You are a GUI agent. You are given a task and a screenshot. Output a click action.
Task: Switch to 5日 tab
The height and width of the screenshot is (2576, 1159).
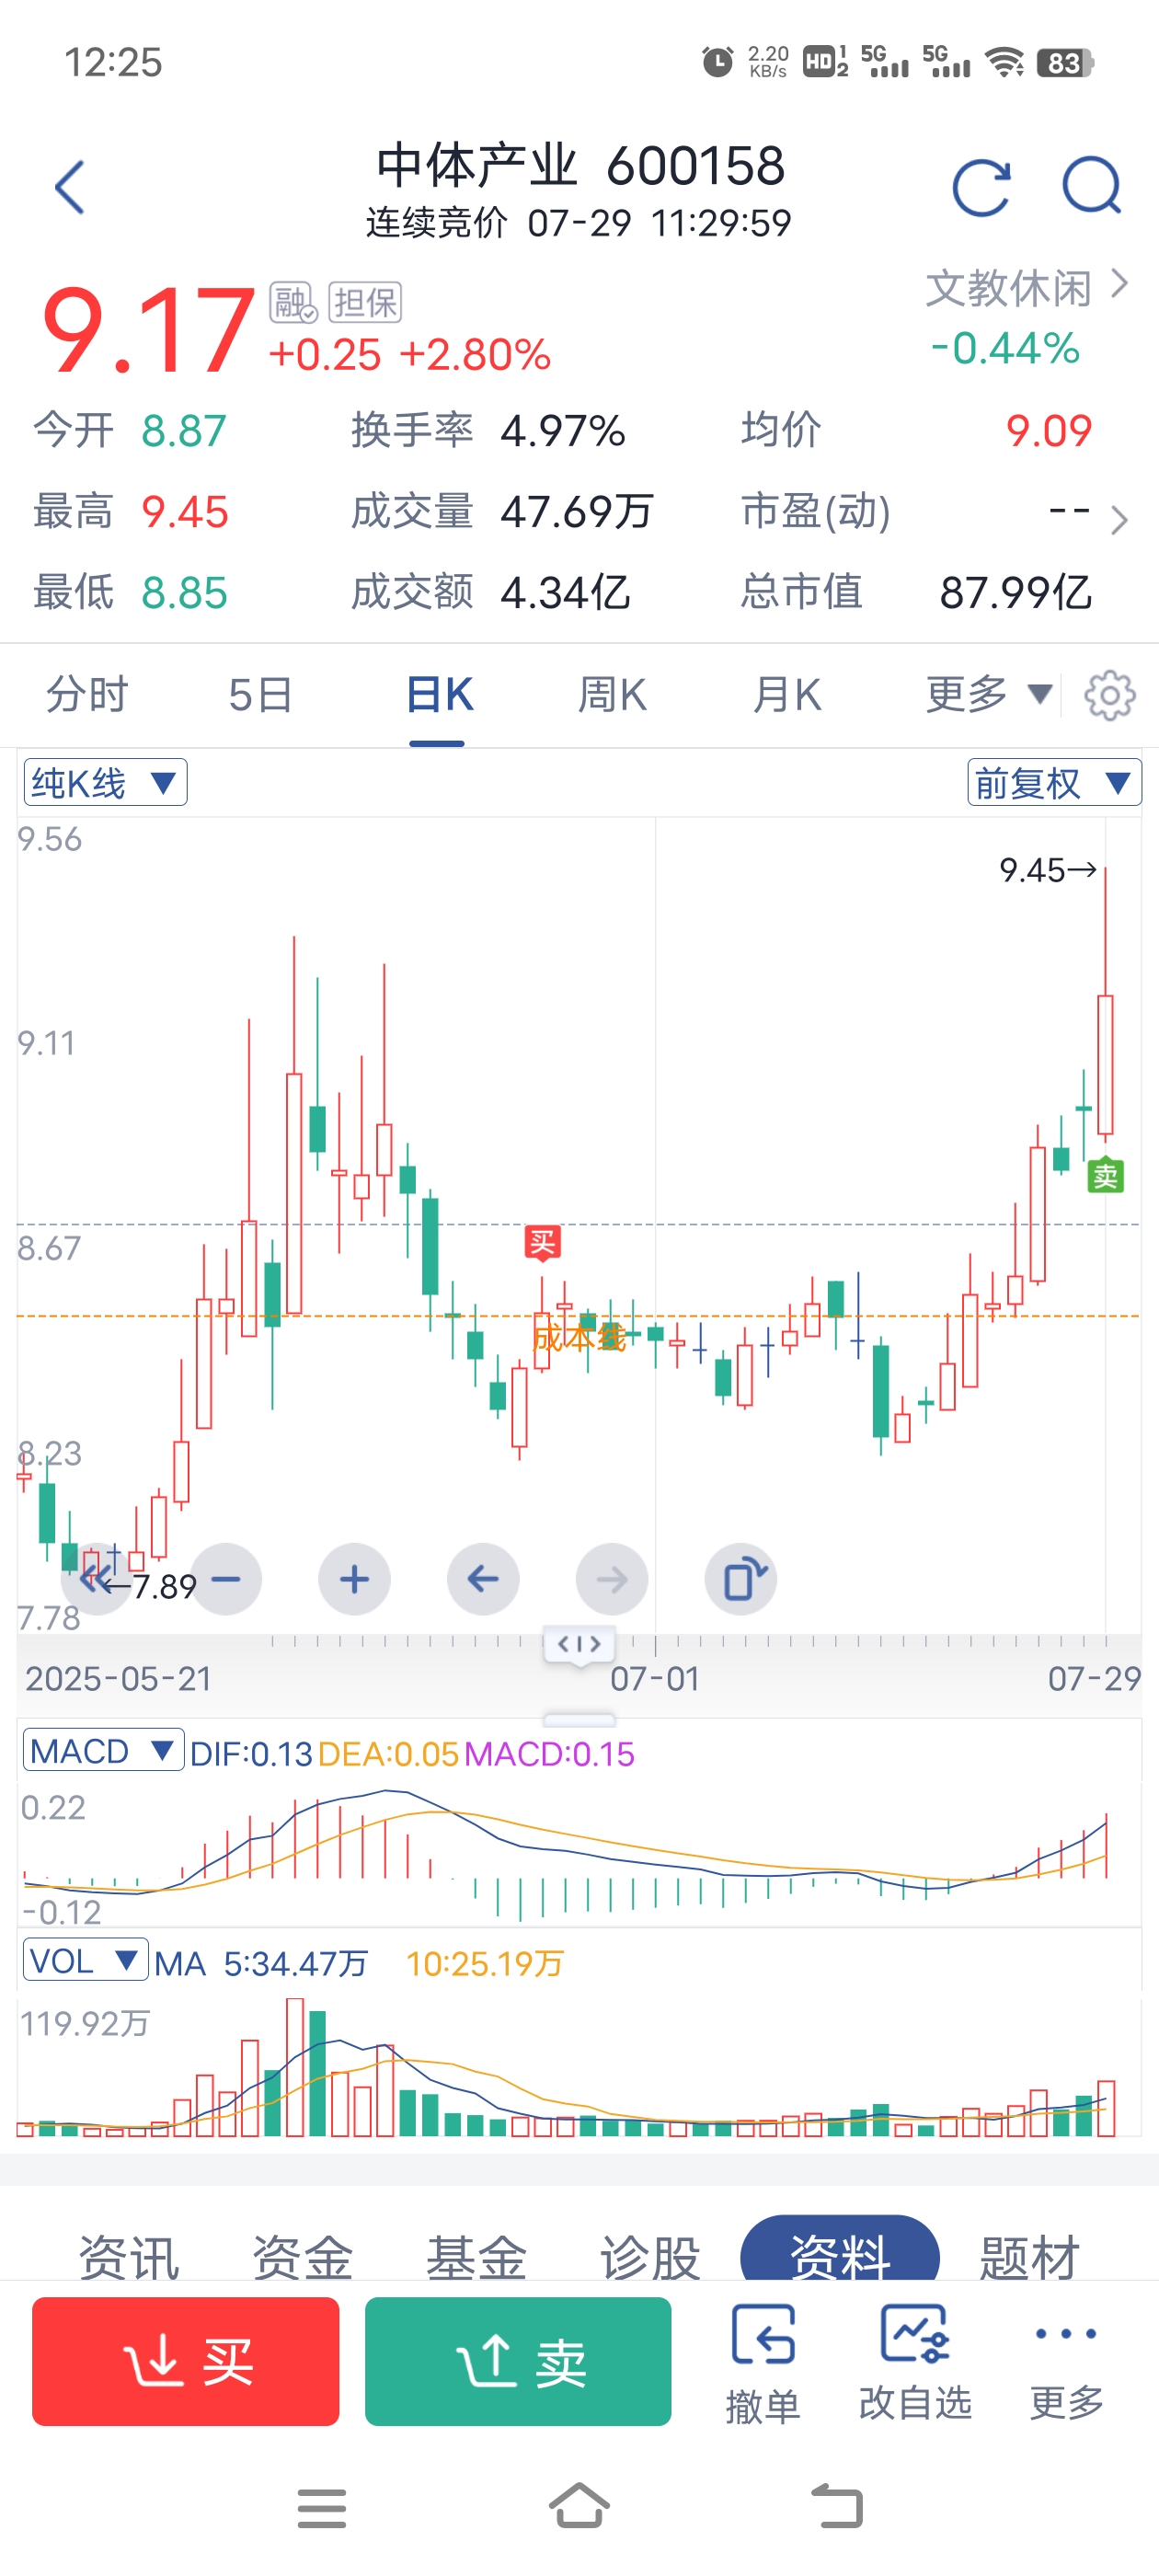click(260, 694)
